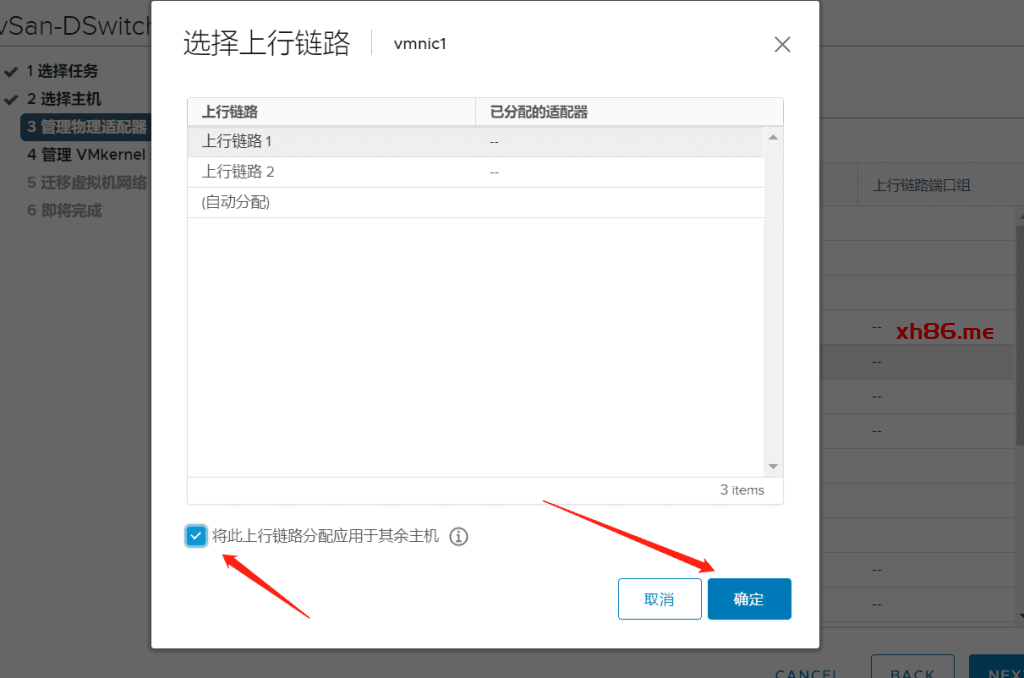Click the 上行链路 column header

pos(331,112)
